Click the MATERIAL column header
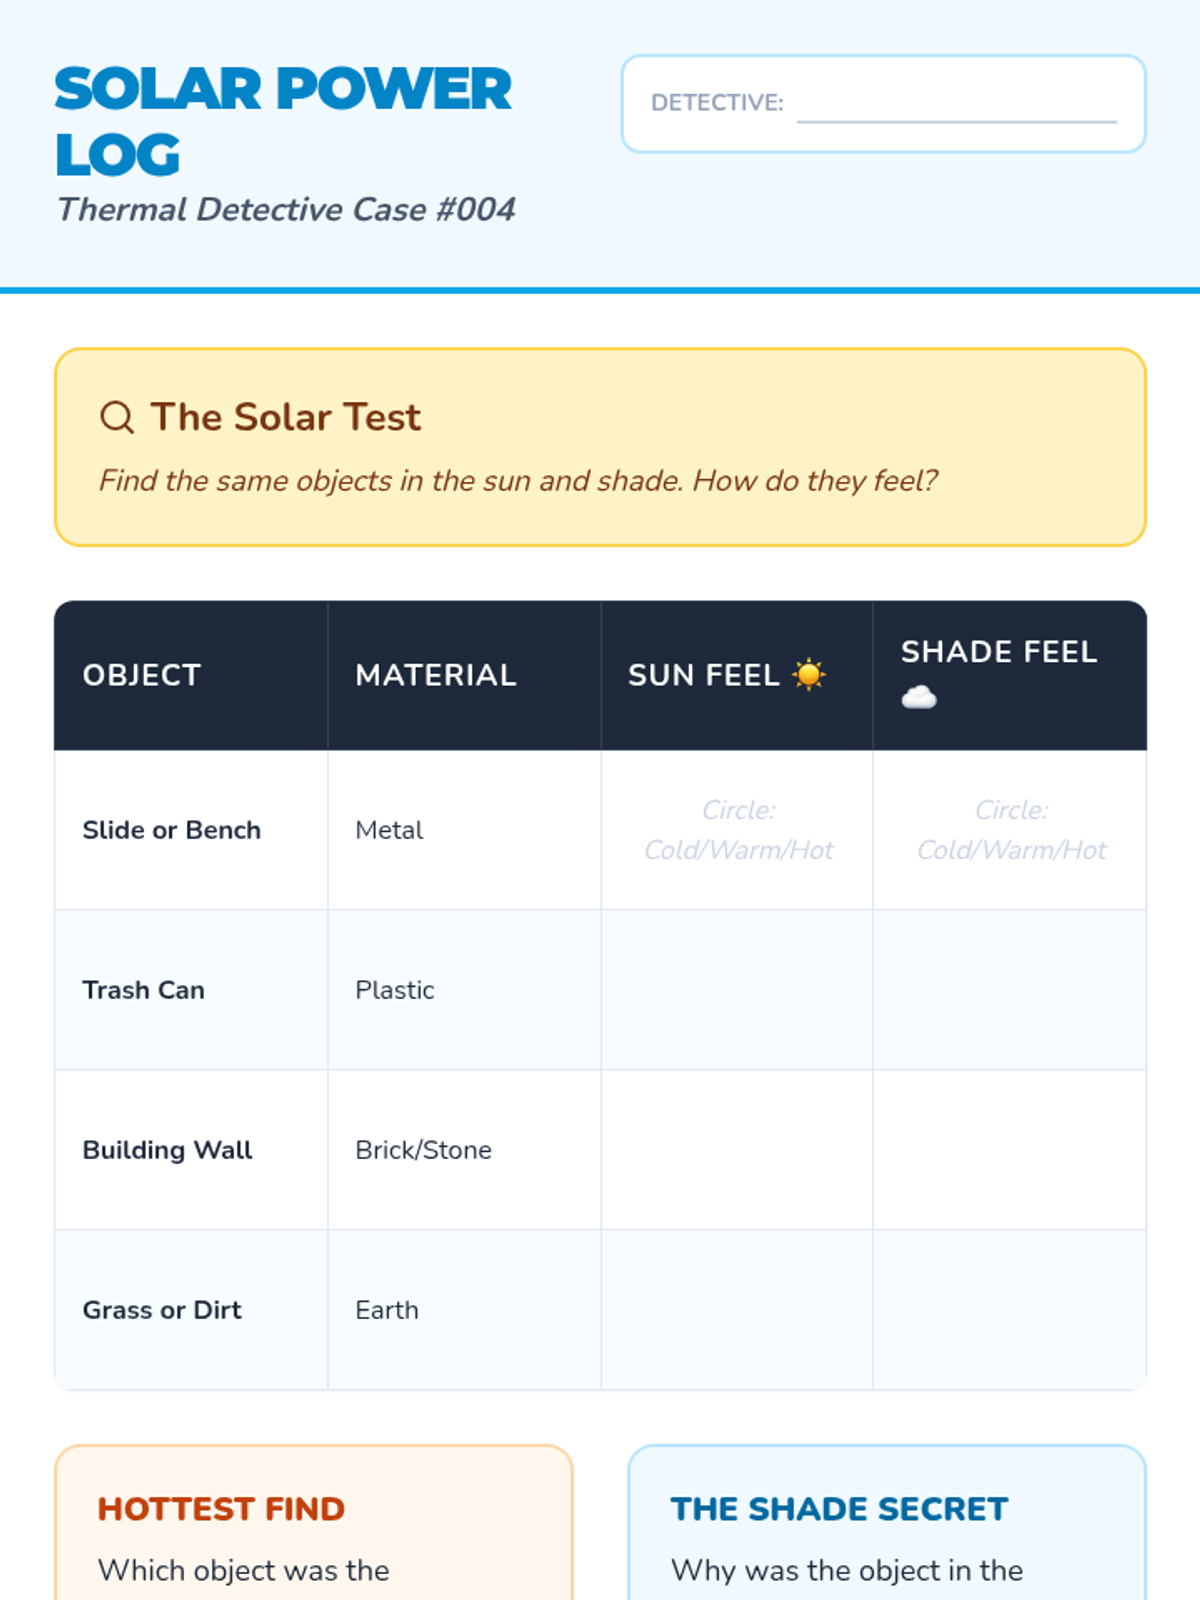 tap(436, 675)
